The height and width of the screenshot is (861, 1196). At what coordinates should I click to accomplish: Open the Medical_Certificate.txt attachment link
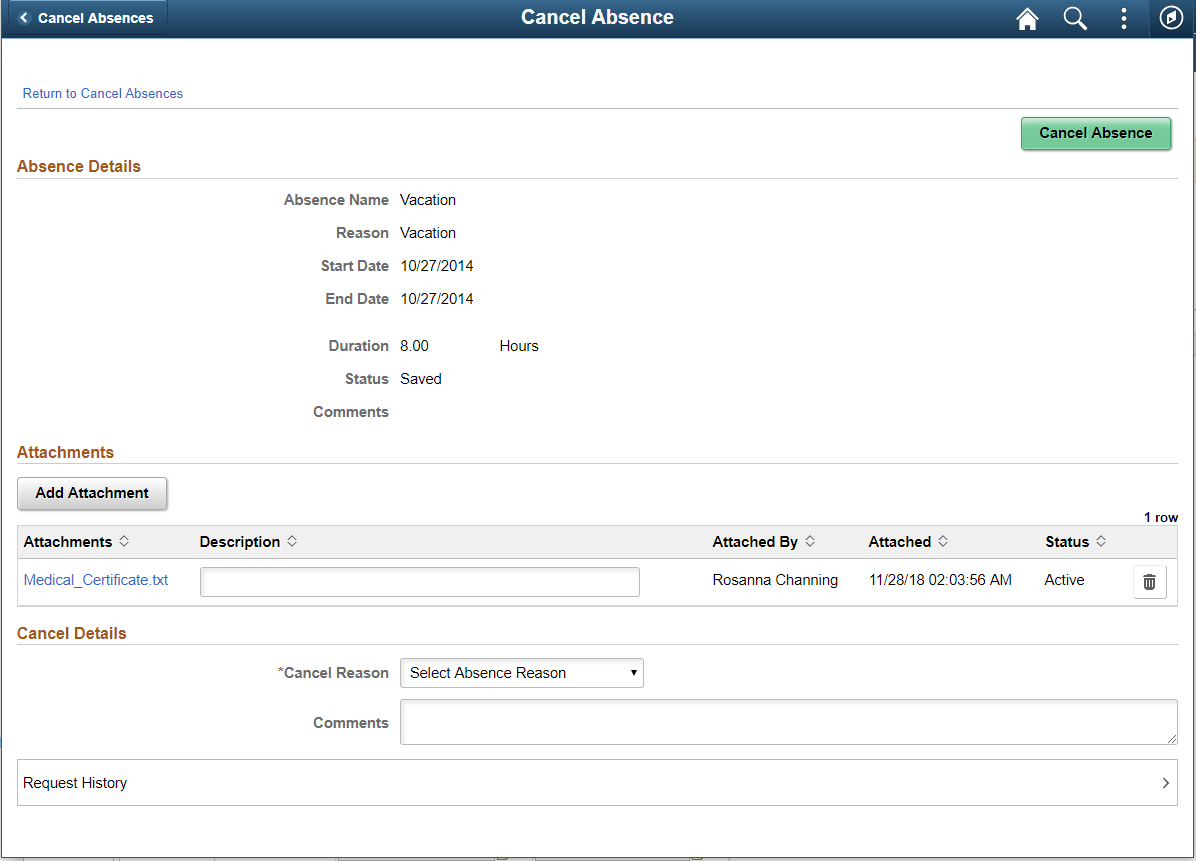(96, 580)
